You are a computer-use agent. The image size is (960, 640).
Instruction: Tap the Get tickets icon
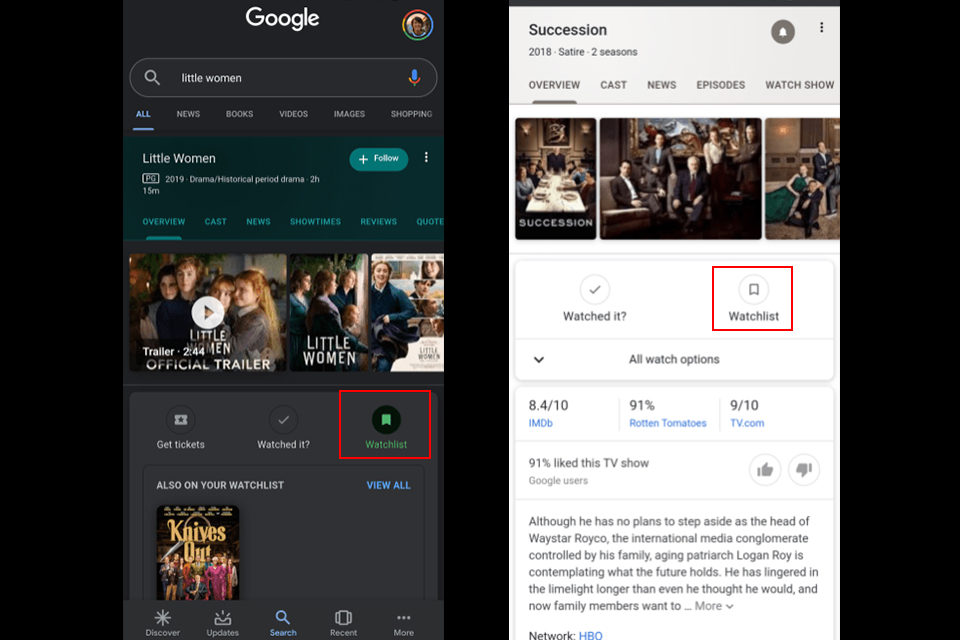coord(181,420)
